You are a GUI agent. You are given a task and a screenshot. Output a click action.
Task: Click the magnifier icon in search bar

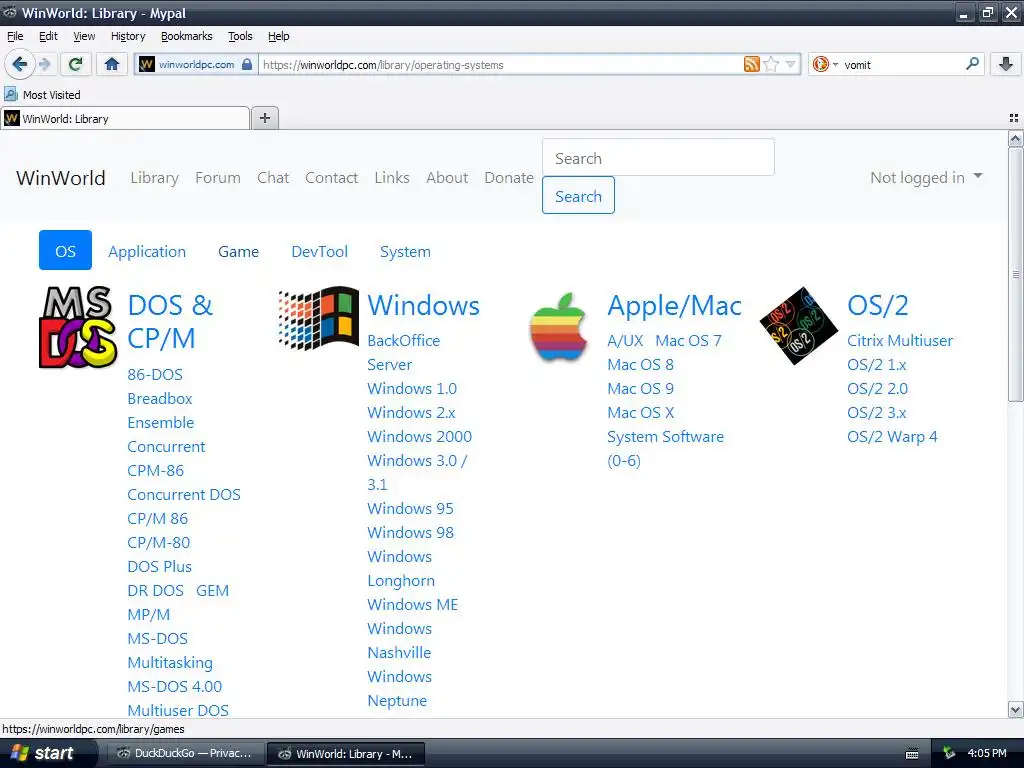972,64
